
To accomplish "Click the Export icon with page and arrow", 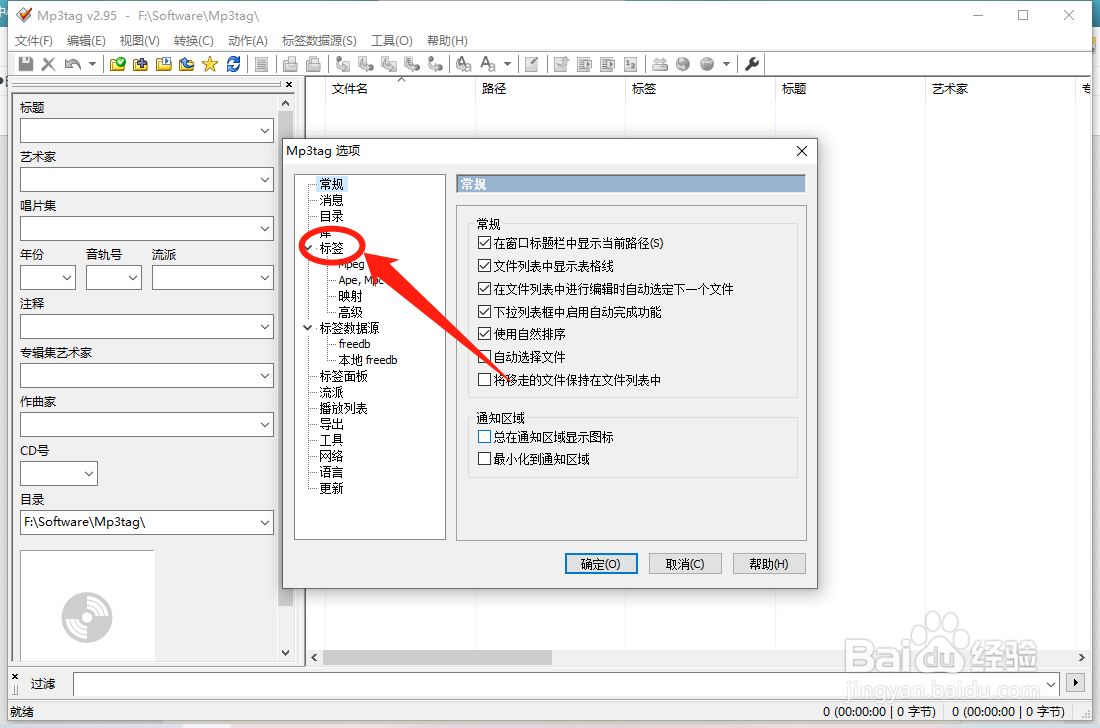I will click(561, 64).
